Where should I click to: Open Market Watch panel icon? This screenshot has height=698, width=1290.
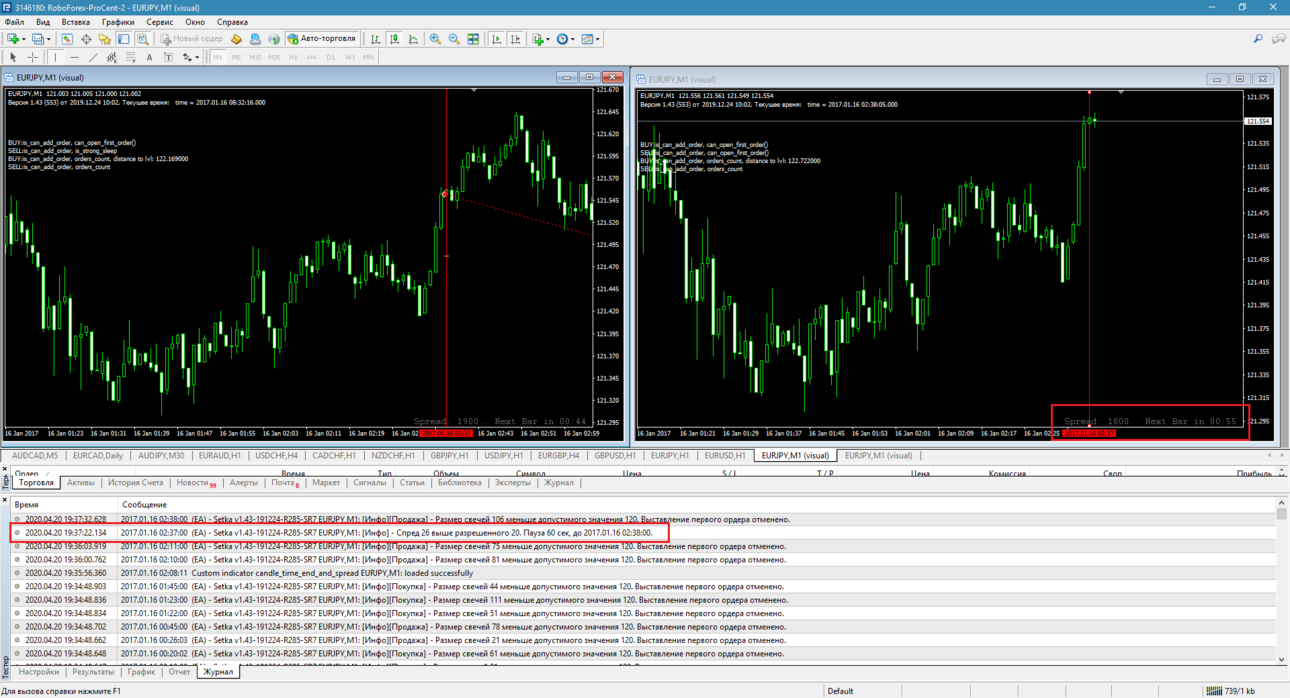67,39
